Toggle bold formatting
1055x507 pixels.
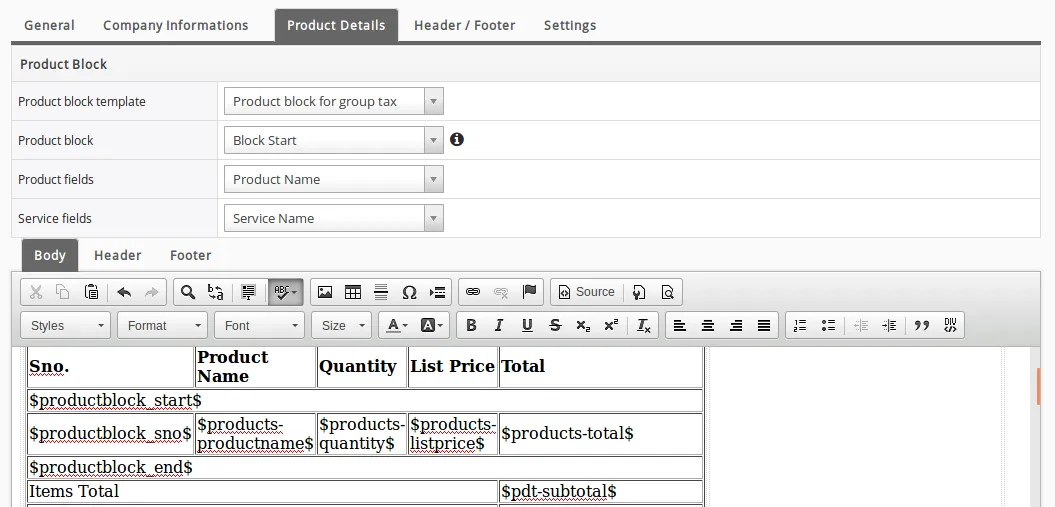pyautogui.click(x=471, y=325)
